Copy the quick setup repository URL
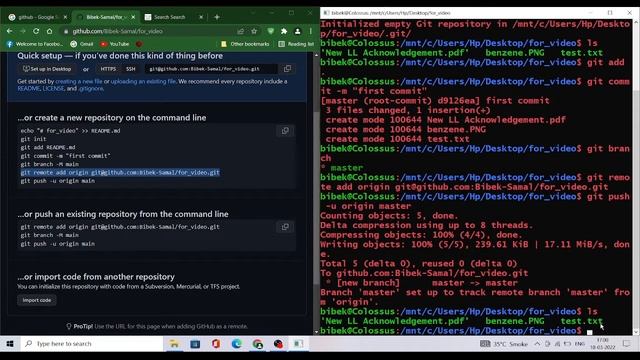The width and height of the screenshot is (640, 360). pyautogui.click(x=287, y=69)
